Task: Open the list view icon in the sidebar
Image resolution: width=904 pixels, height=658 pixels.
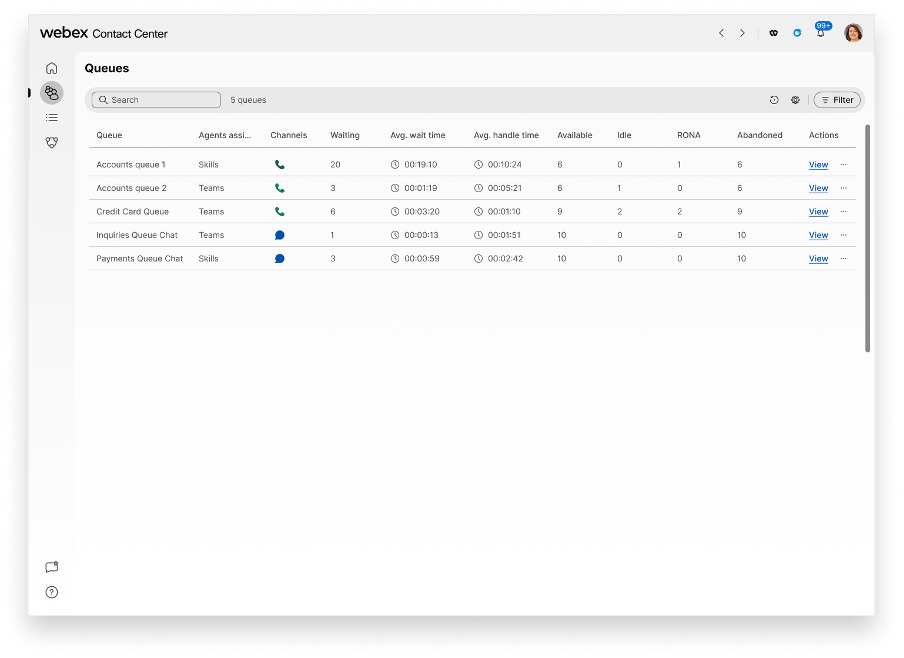Action: click(51, 118)
